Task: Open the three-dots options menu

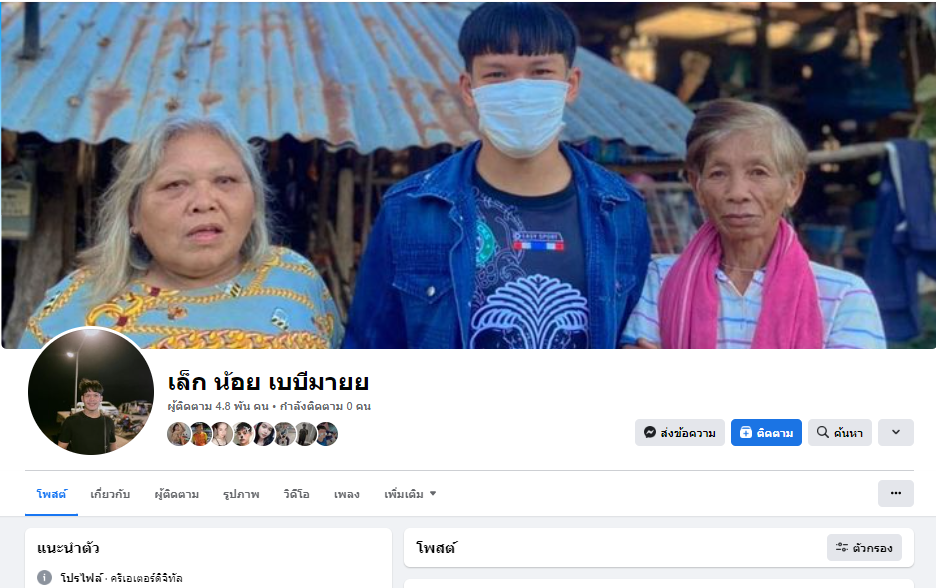Action: pos(895,493)
